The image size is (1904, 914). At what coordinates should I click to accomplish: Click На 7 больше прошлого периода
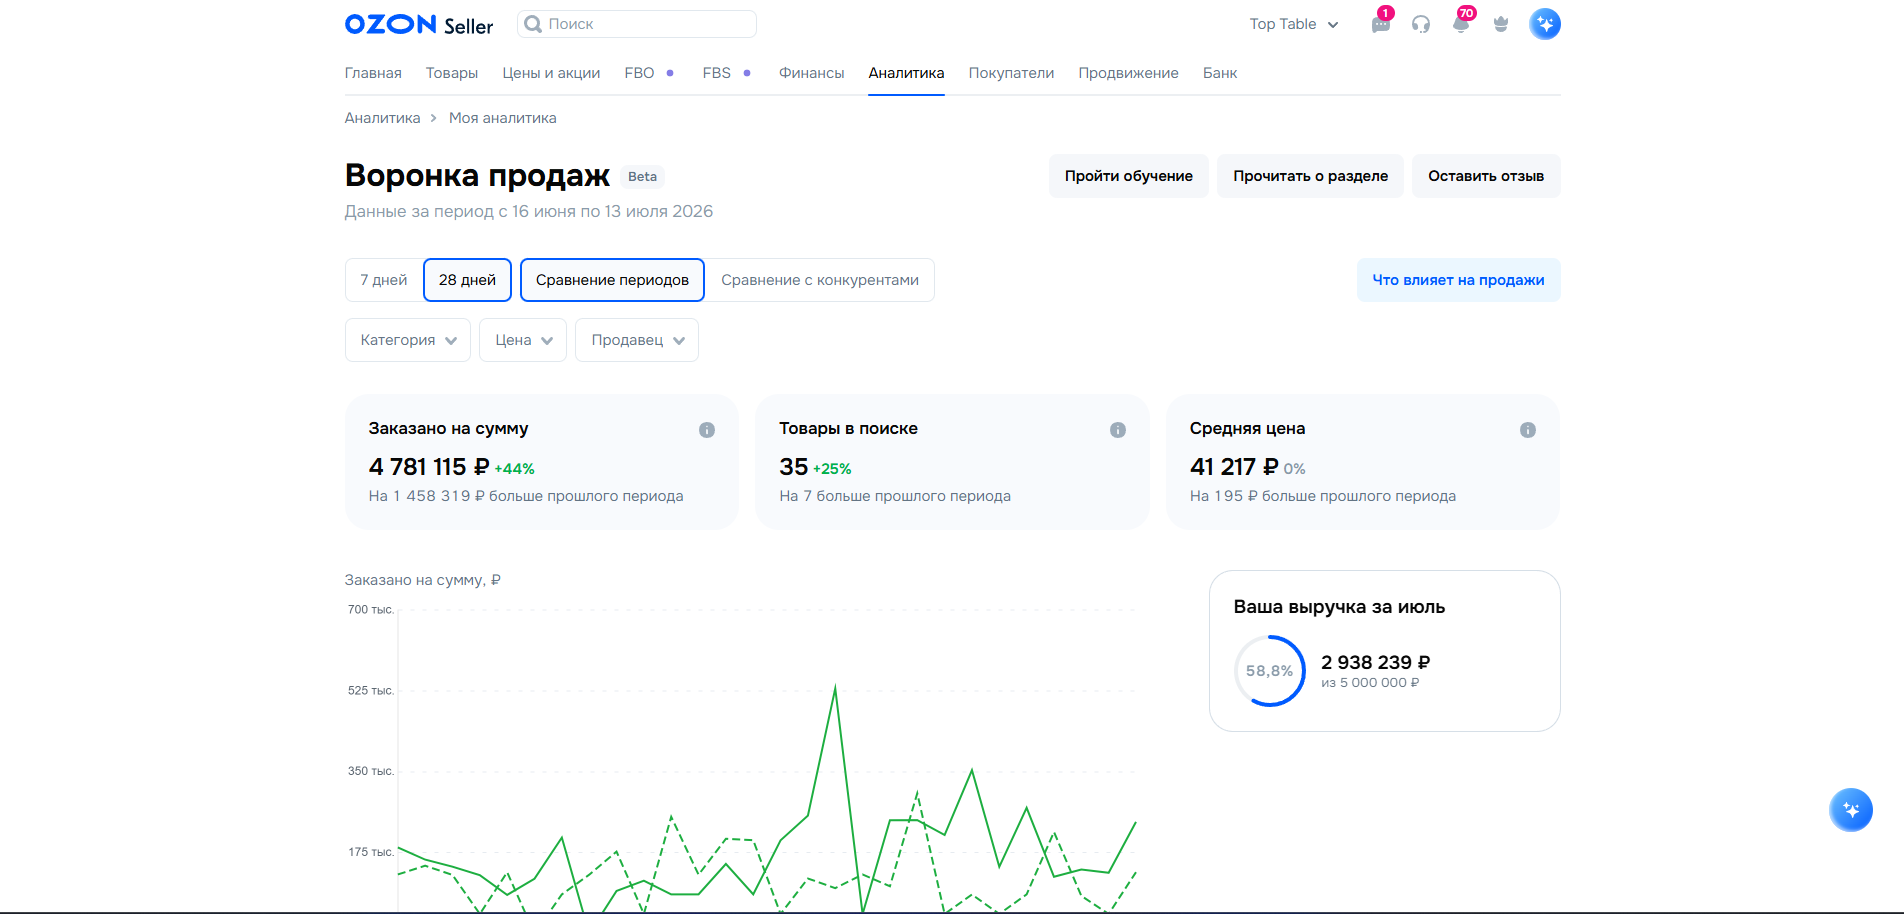tap(895, 496)
